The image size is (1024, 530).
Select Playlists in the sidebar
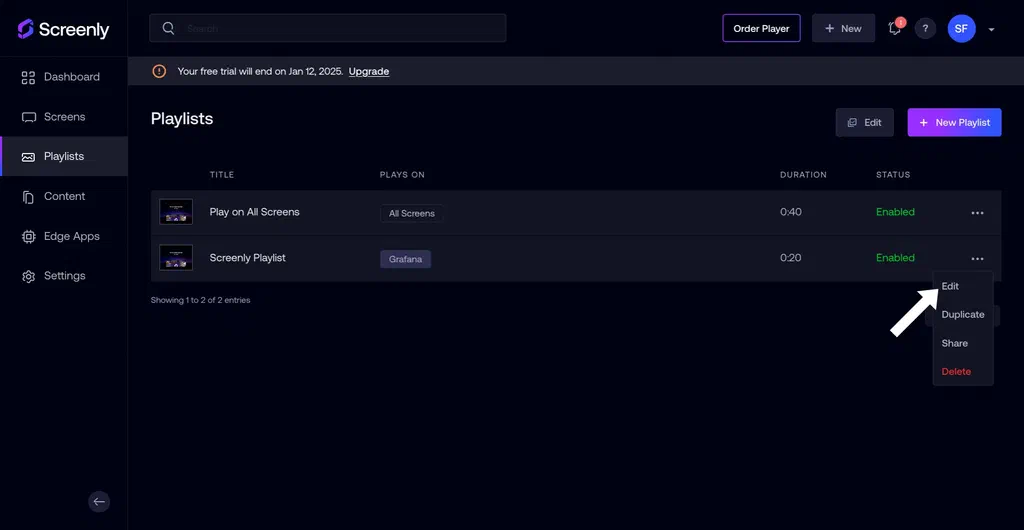click(x=63, y=157)
